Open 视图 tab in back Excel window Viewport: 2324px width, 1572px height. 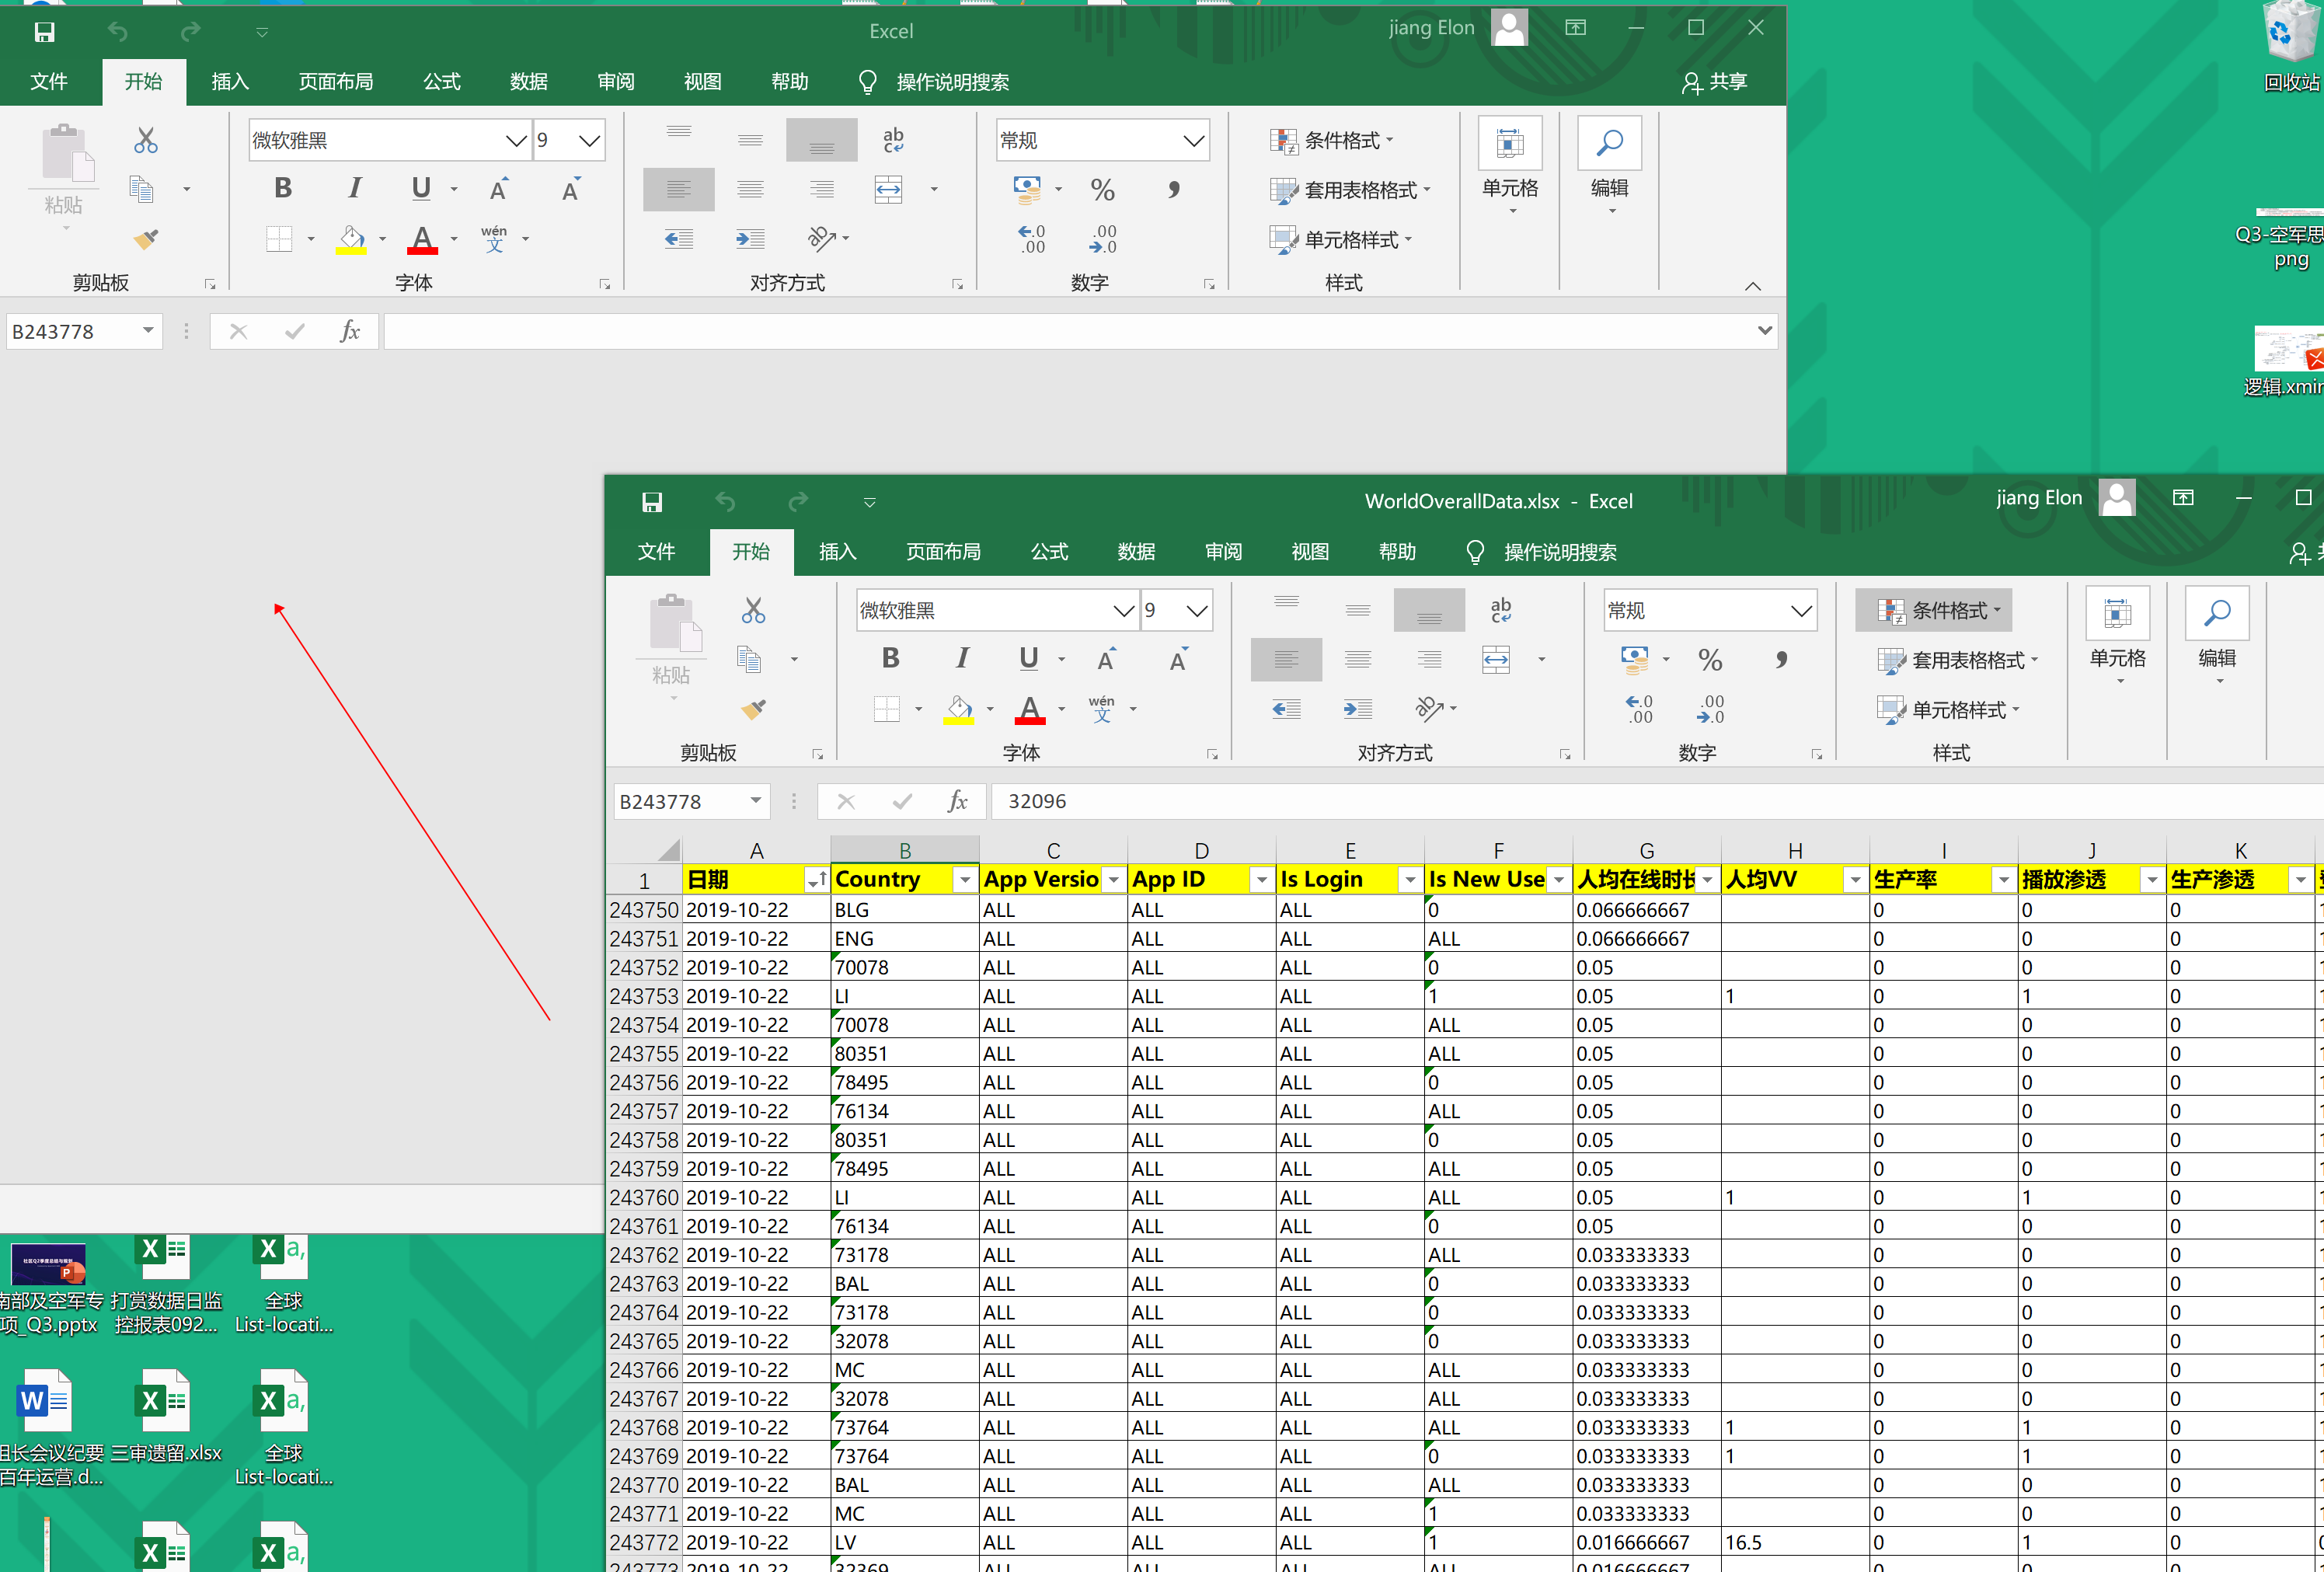pyautogui.click(x=702, y=82)
